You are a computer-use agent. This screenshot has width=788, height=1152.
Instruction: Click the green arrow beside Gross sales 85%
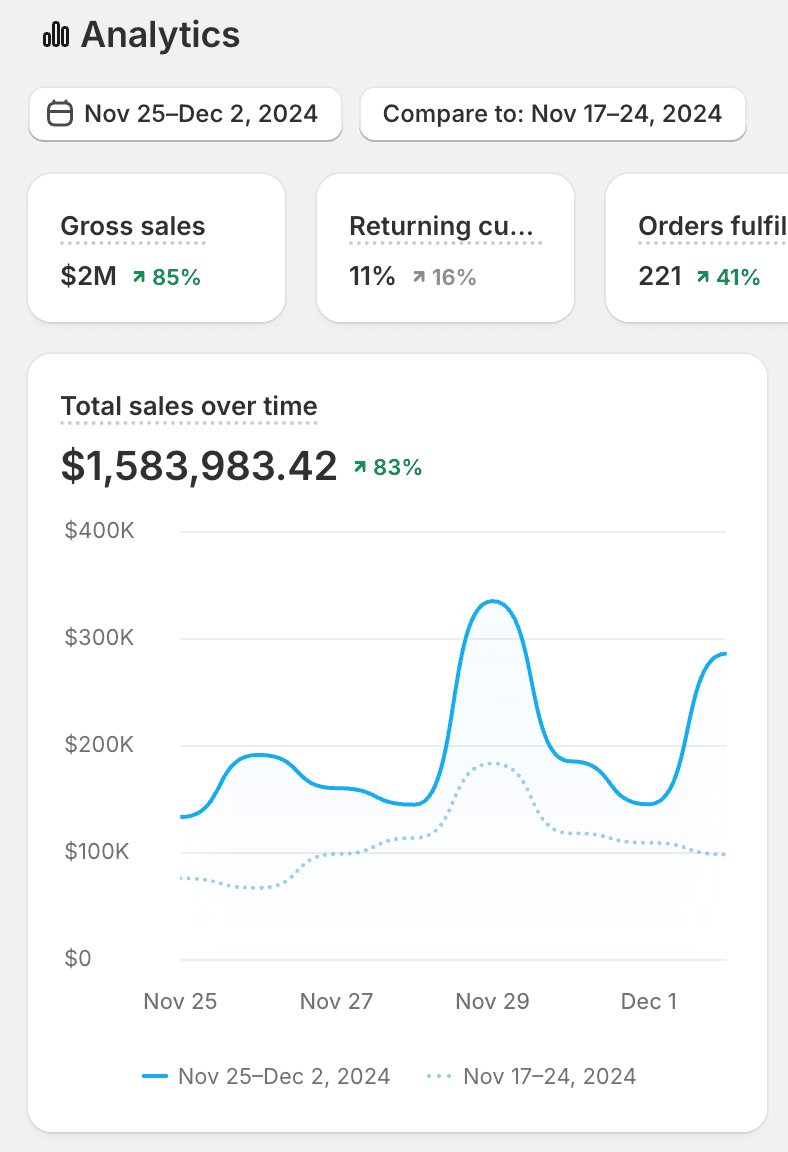point(139,277)
